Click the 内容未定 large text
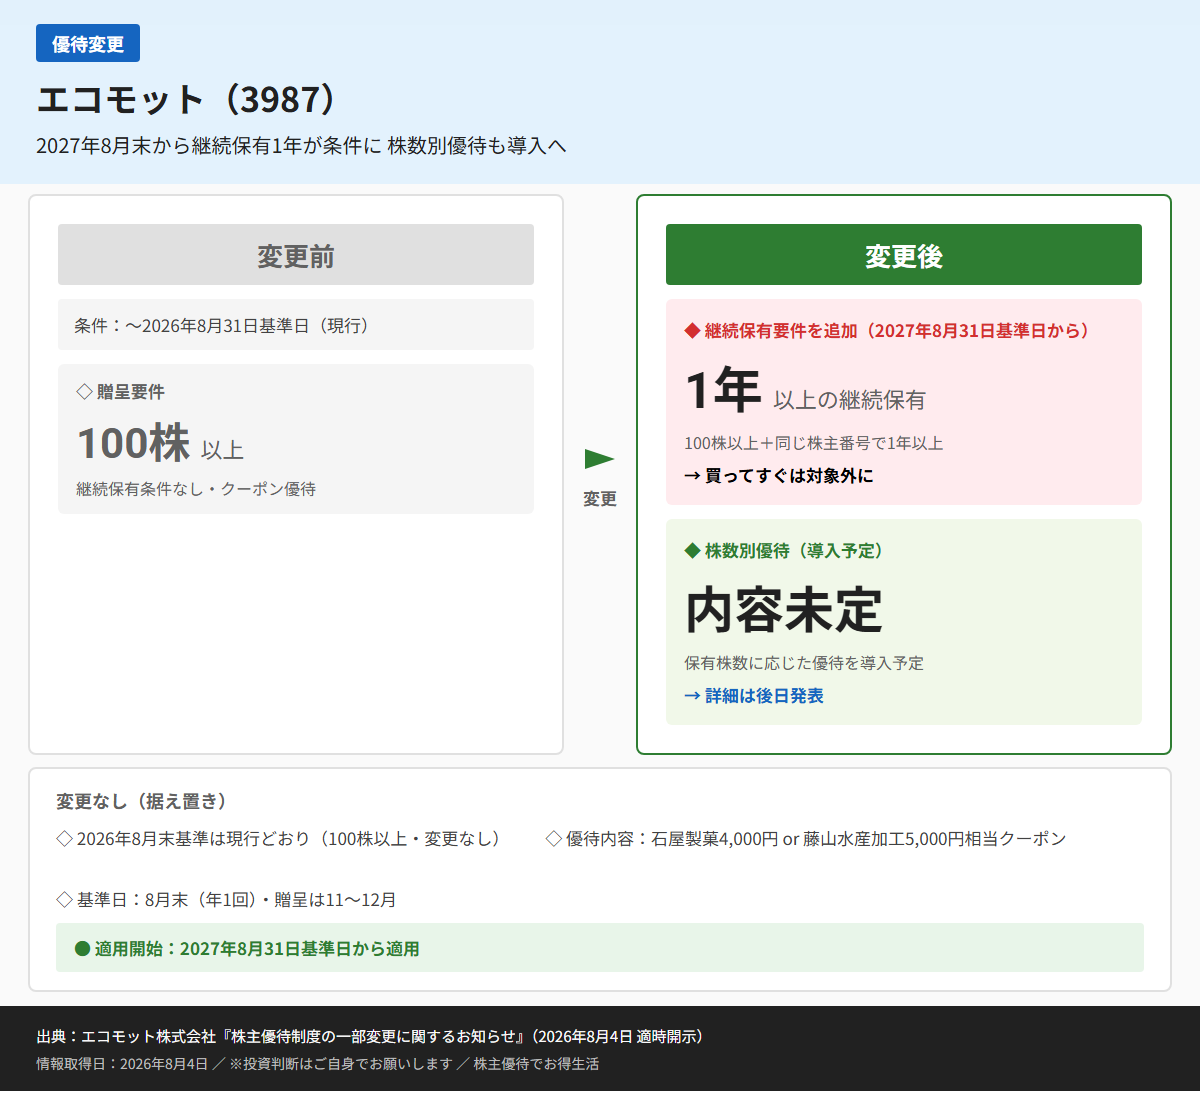The image size is (1200, 1115). [784, 610]
